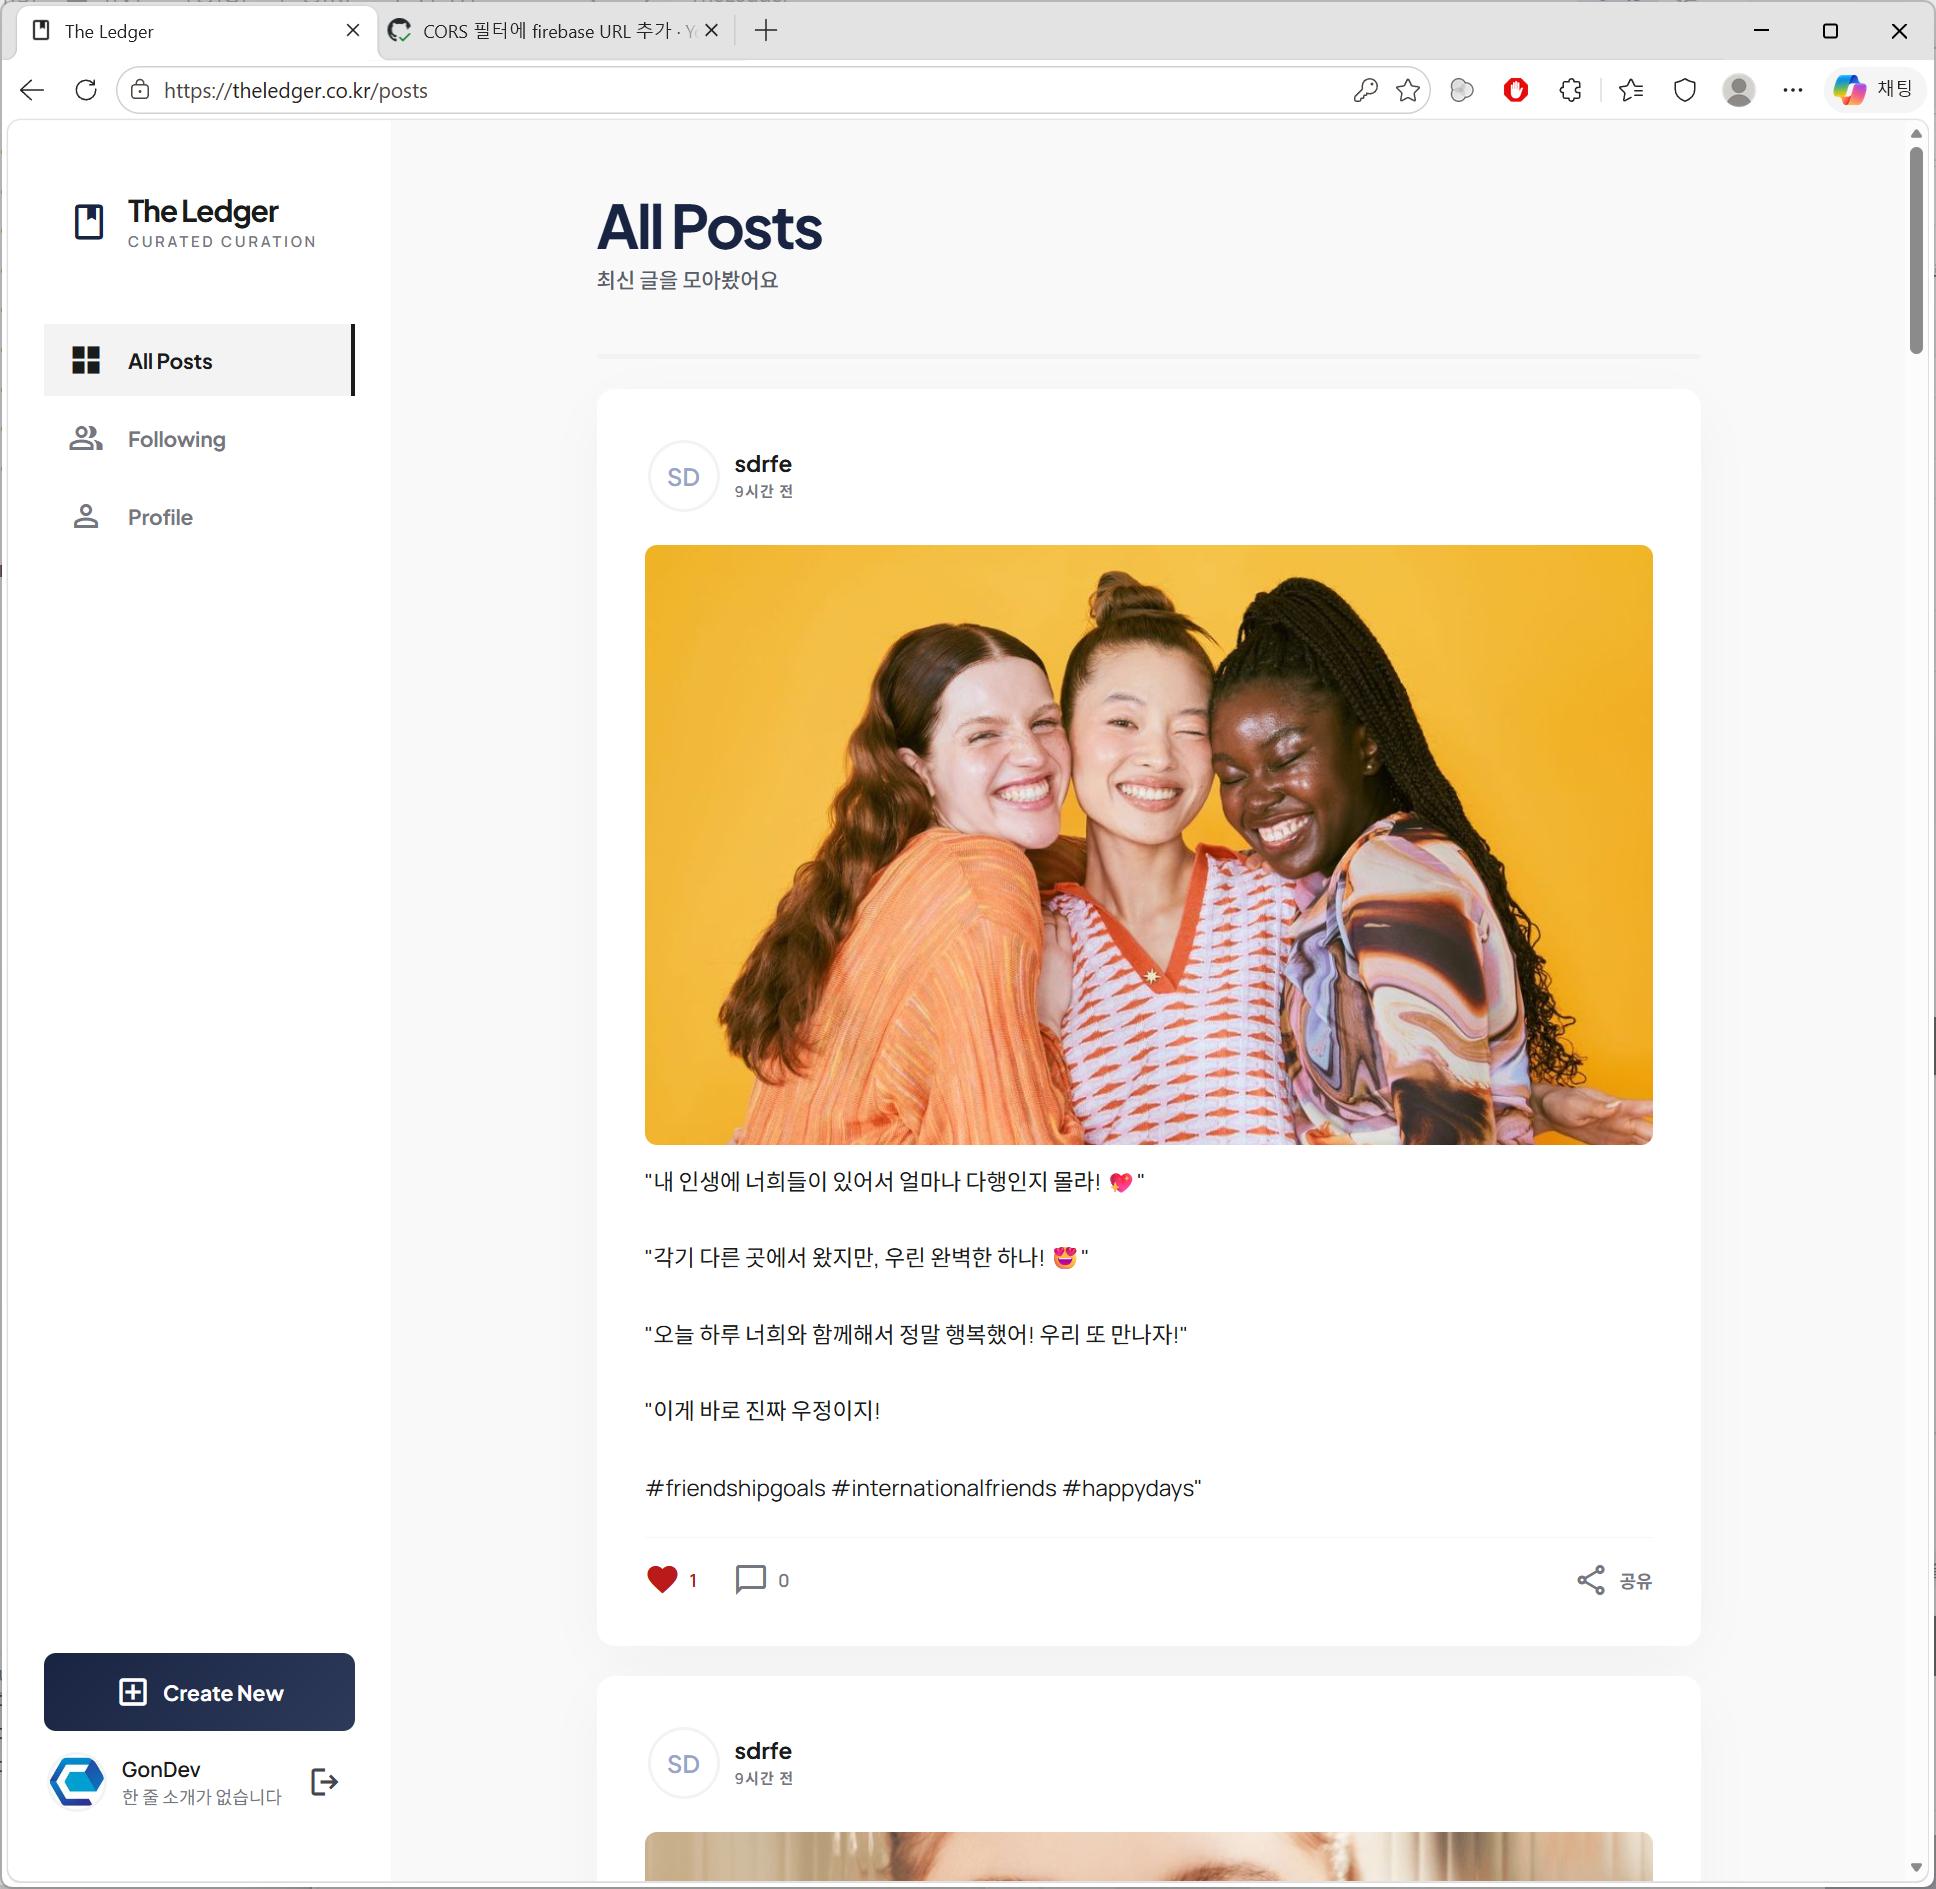Viewport: 1936px width, 1889px height.
Task: Open browser Settings and more ellipsis menu
Action: click(x=1792, y=90)
